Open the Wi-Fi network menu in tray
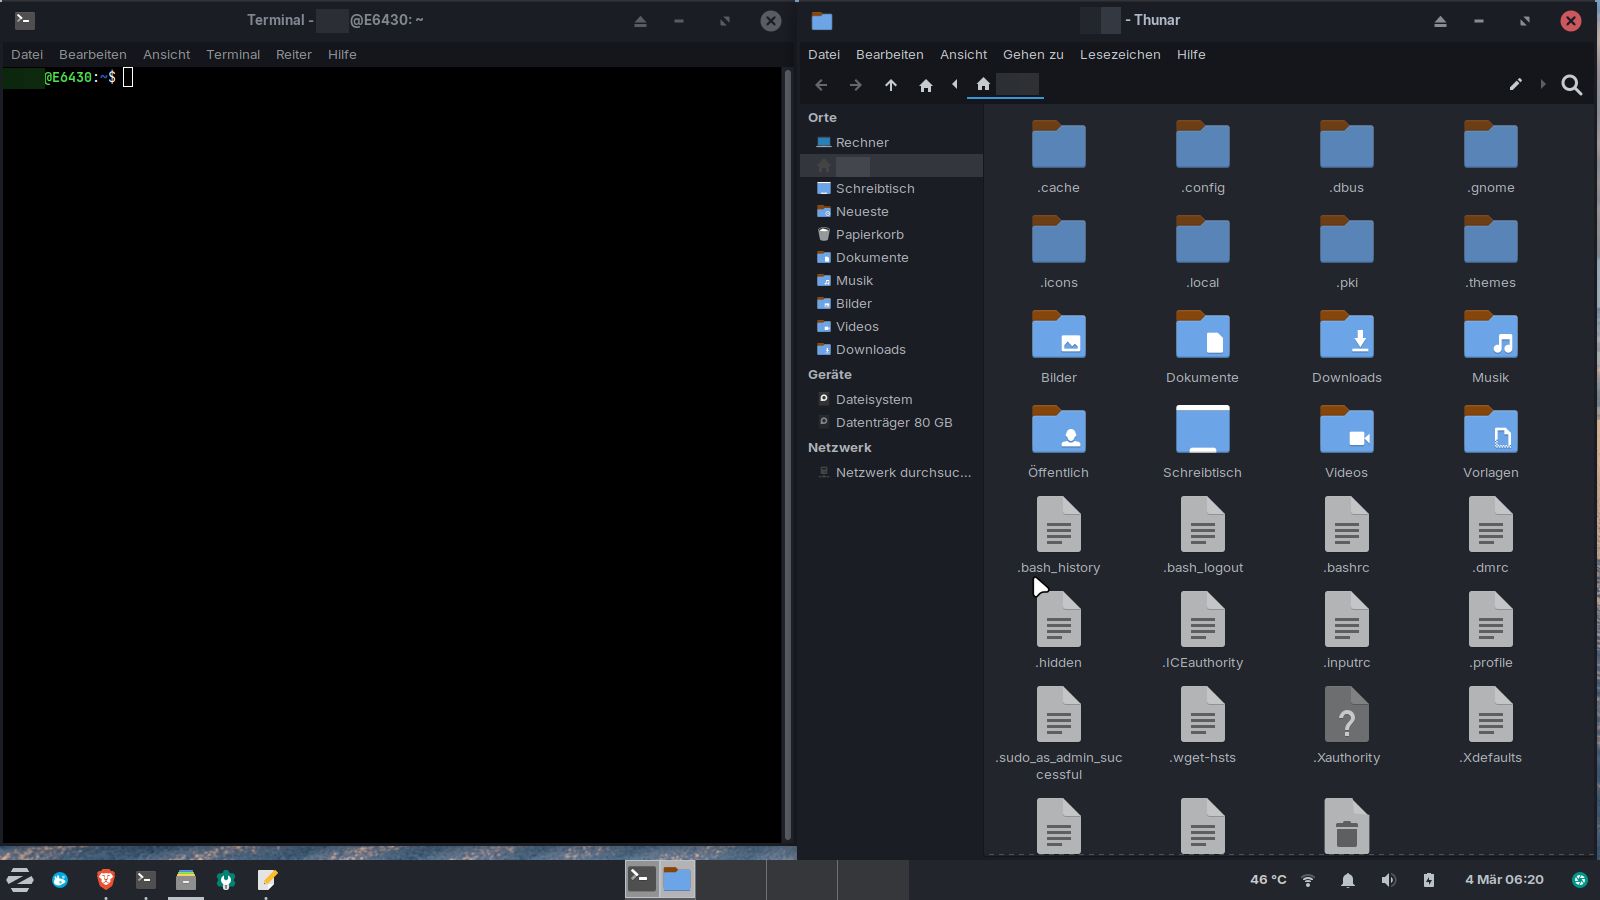Screen dimensions: 1600x900 point(1308,880)
